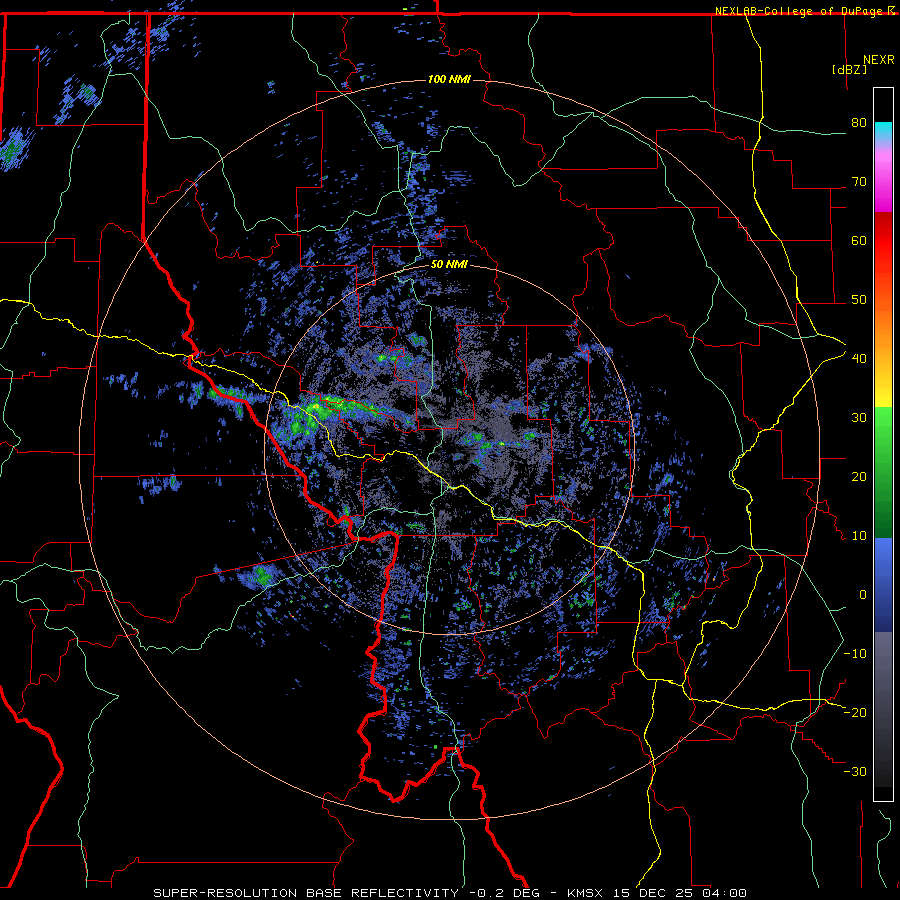Click the 100 NMI range ring label

click(449, 79)
